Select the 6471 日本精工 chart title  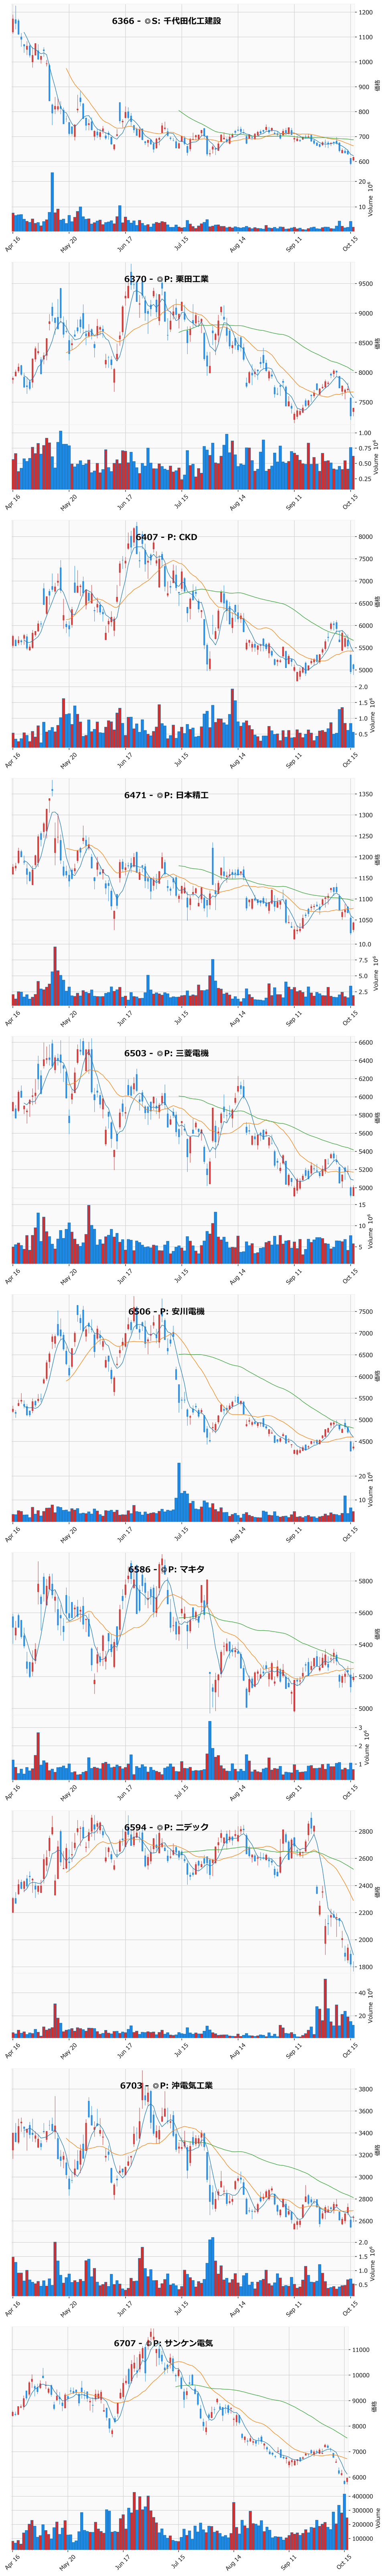pos(166,795)
